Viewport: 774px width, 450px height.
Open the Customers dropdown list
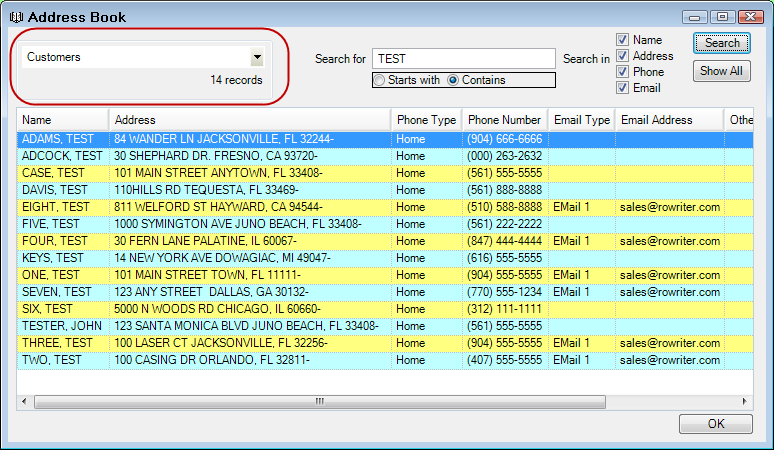pos(257,58)
